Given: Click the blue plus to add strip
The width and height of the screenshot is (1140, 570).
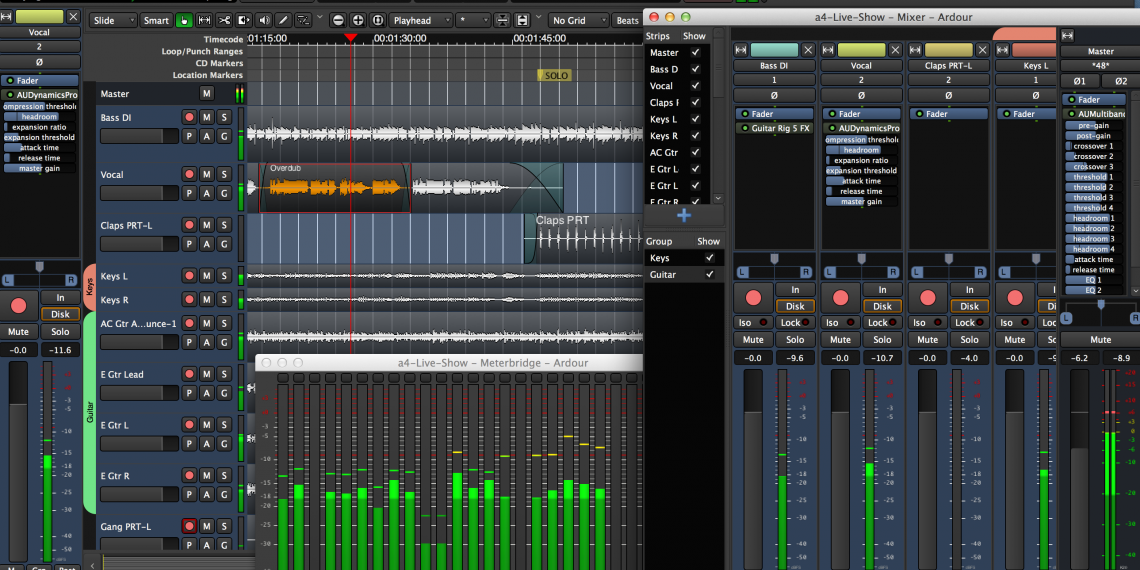Looking at the screenshot, I should click(684, 215).
